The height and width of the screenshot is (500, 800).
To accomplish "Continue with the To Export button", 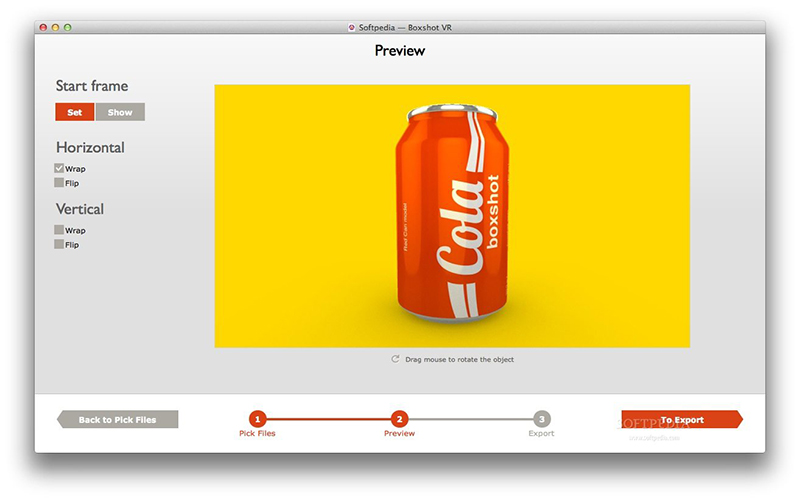I will click(x=682, y=419).
